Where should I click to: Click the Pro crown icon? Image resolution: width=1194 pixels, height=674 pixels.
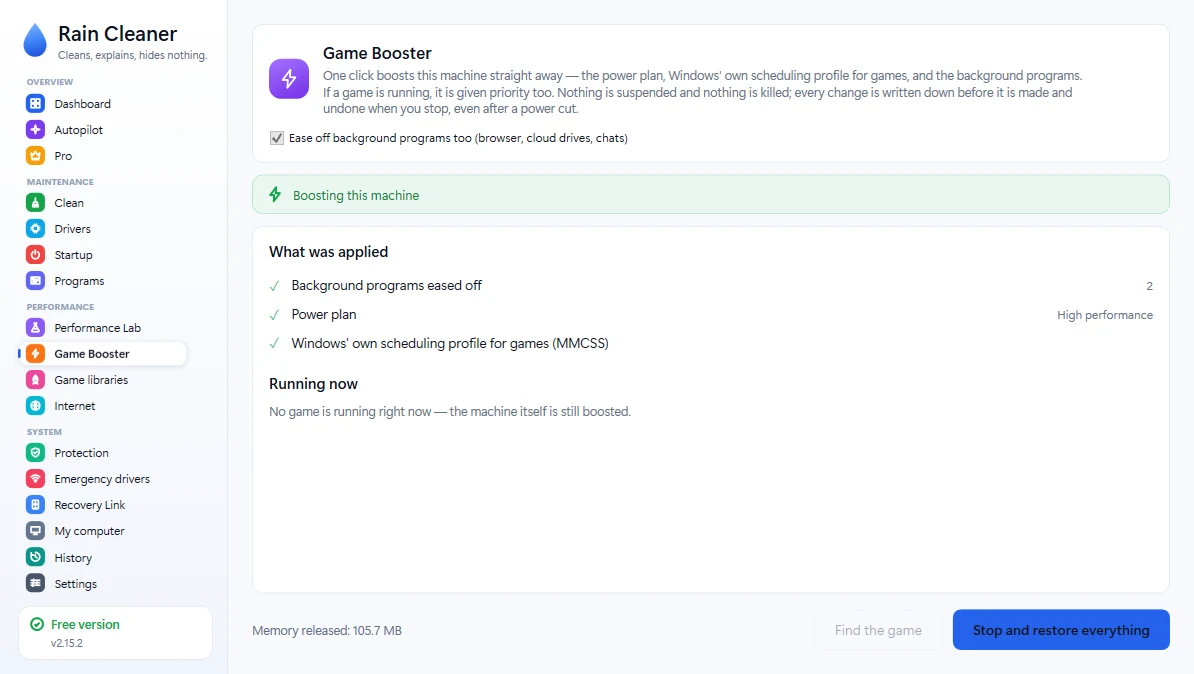coord(35,155)
